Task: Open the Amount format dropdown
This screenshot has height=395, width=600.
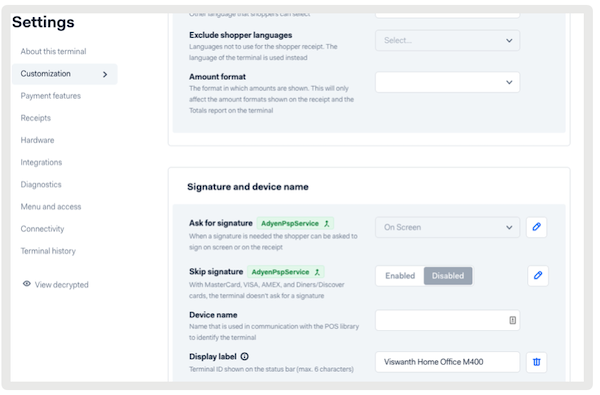Action: pyautogui.click(x=447, y=82)
